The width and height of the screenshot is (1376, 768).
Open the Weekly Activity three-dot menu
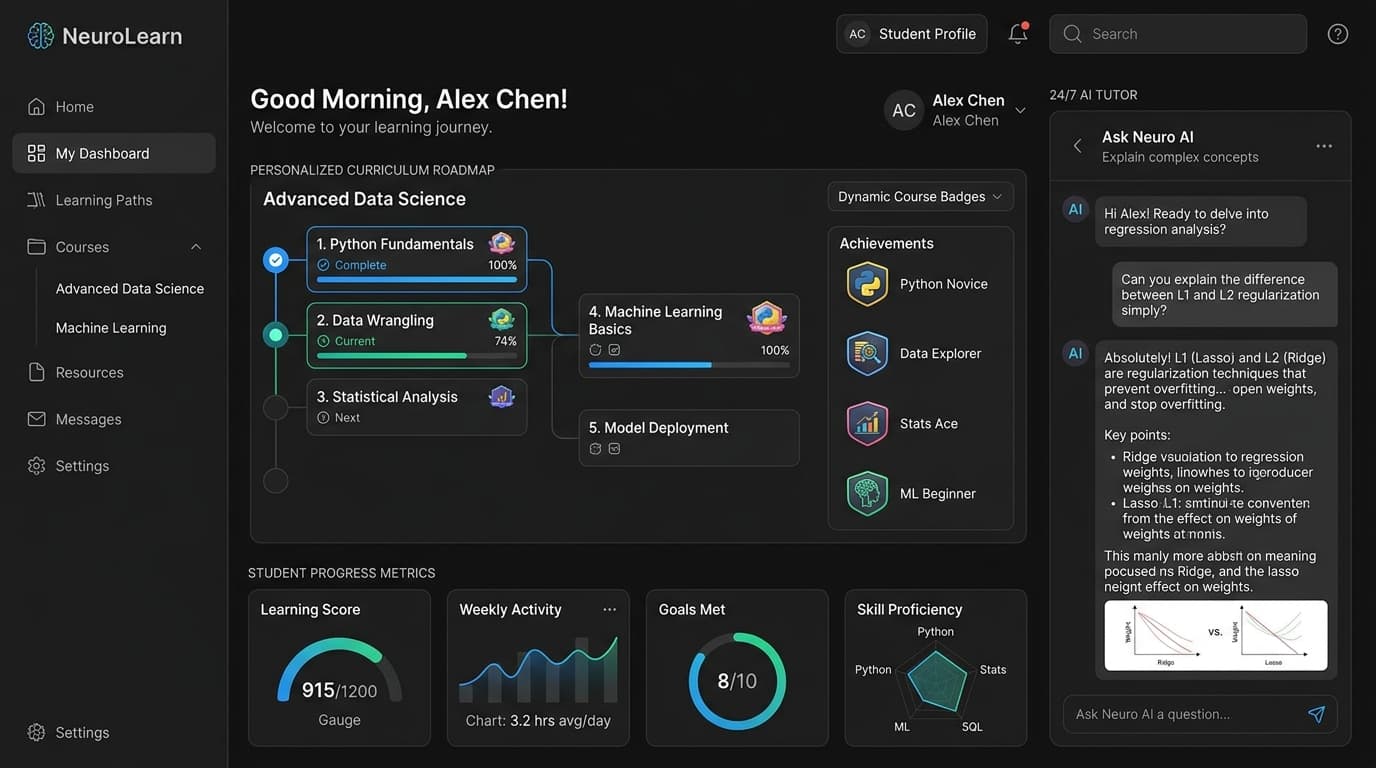pyautogui.click(x=610, y=609)
